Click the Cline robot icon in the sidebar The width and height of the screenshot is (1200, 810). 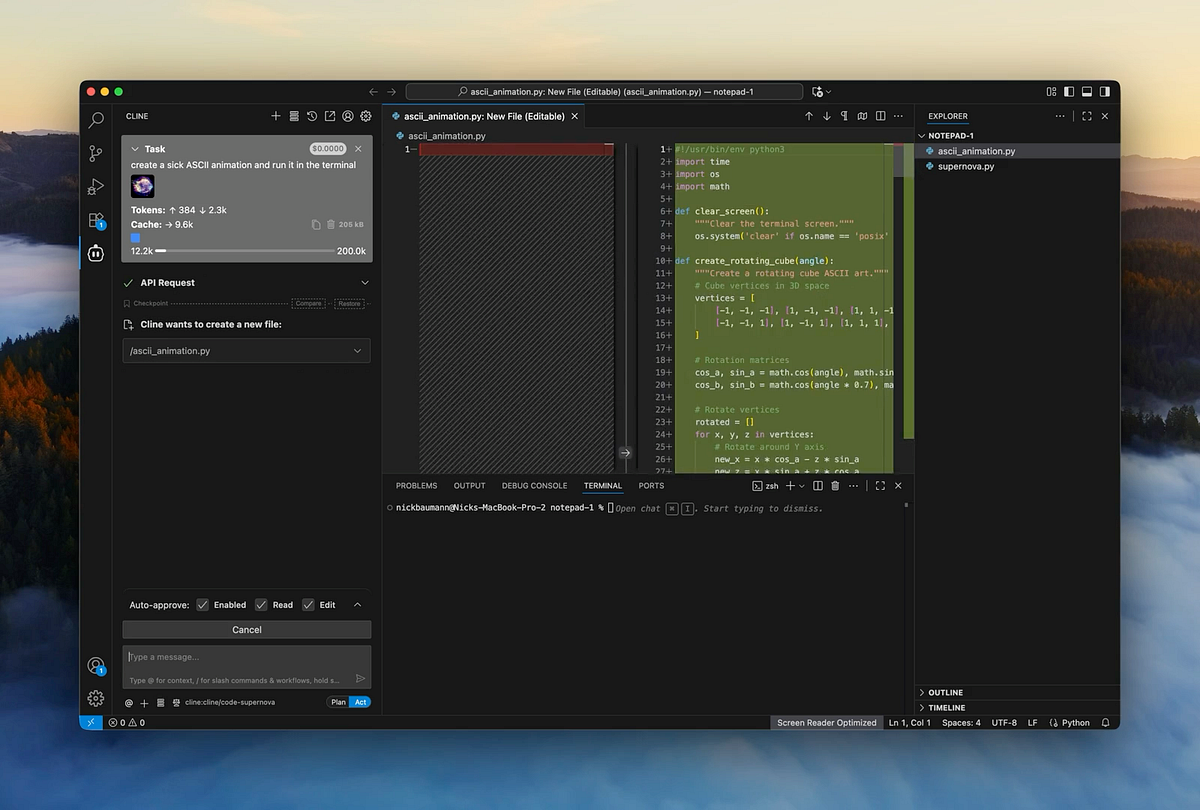(96, 253)
